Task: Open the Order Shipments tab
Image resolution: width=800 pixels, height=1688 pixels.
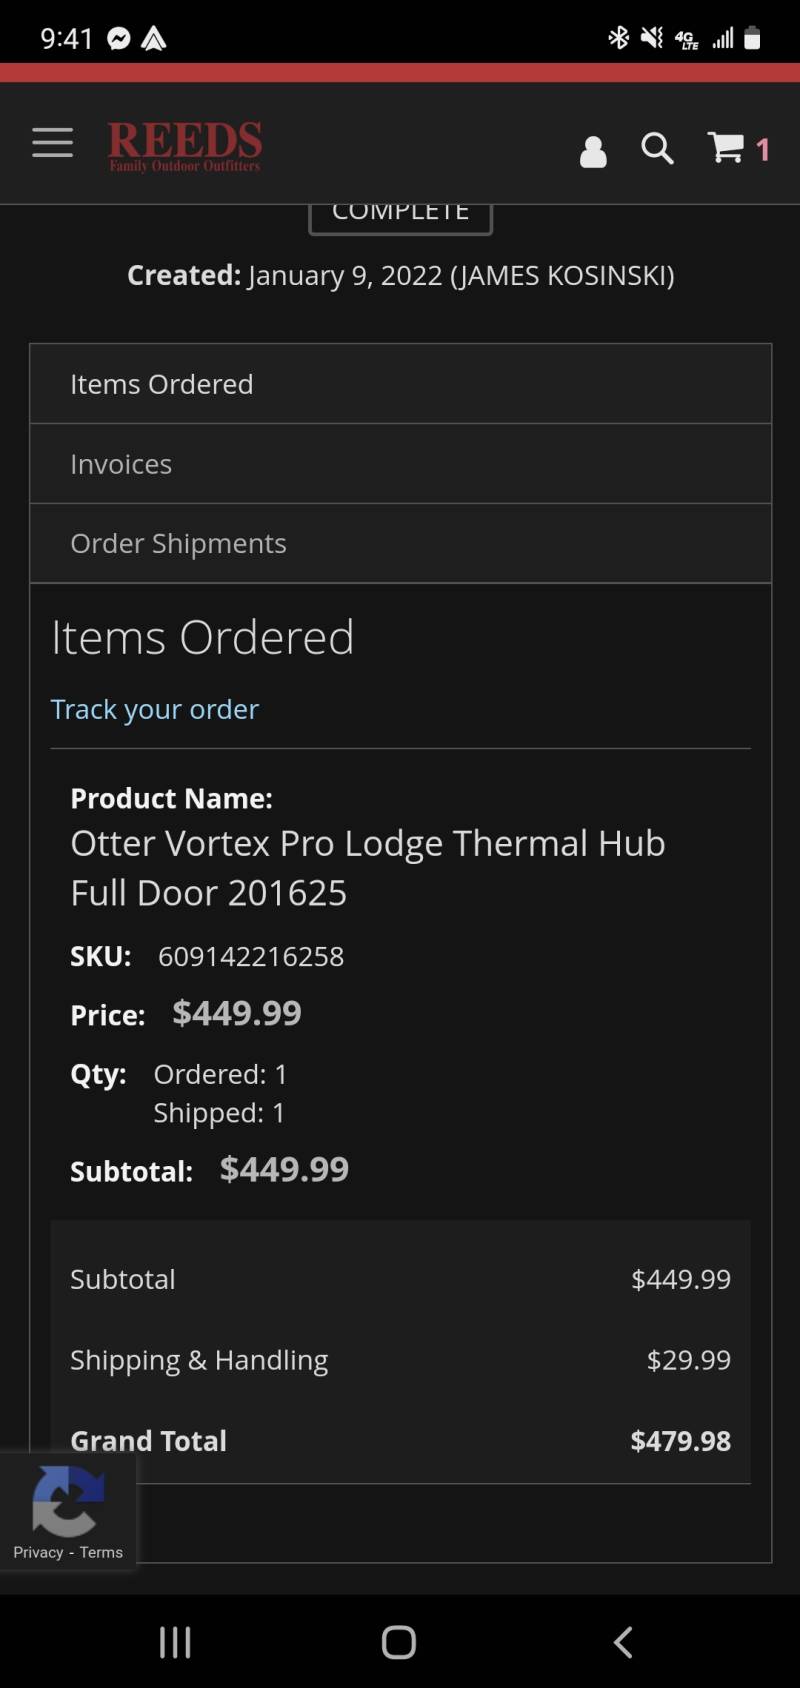Action: point(400,543)
